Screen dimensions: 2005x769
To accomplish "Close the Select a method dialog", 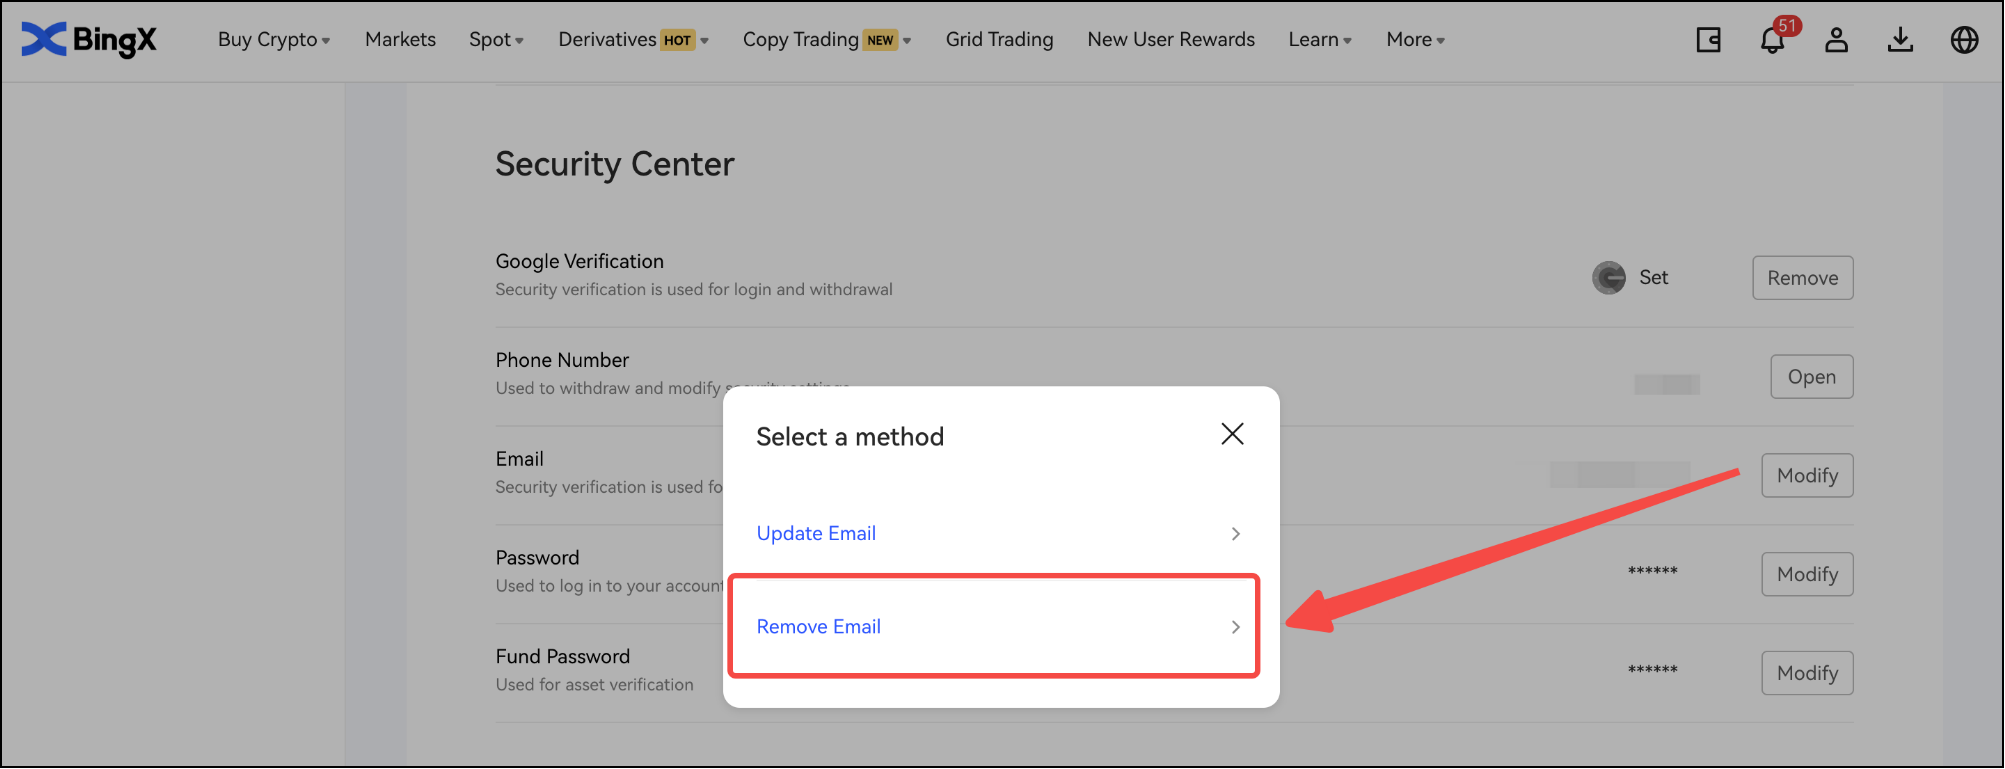I will (1232, 434).
